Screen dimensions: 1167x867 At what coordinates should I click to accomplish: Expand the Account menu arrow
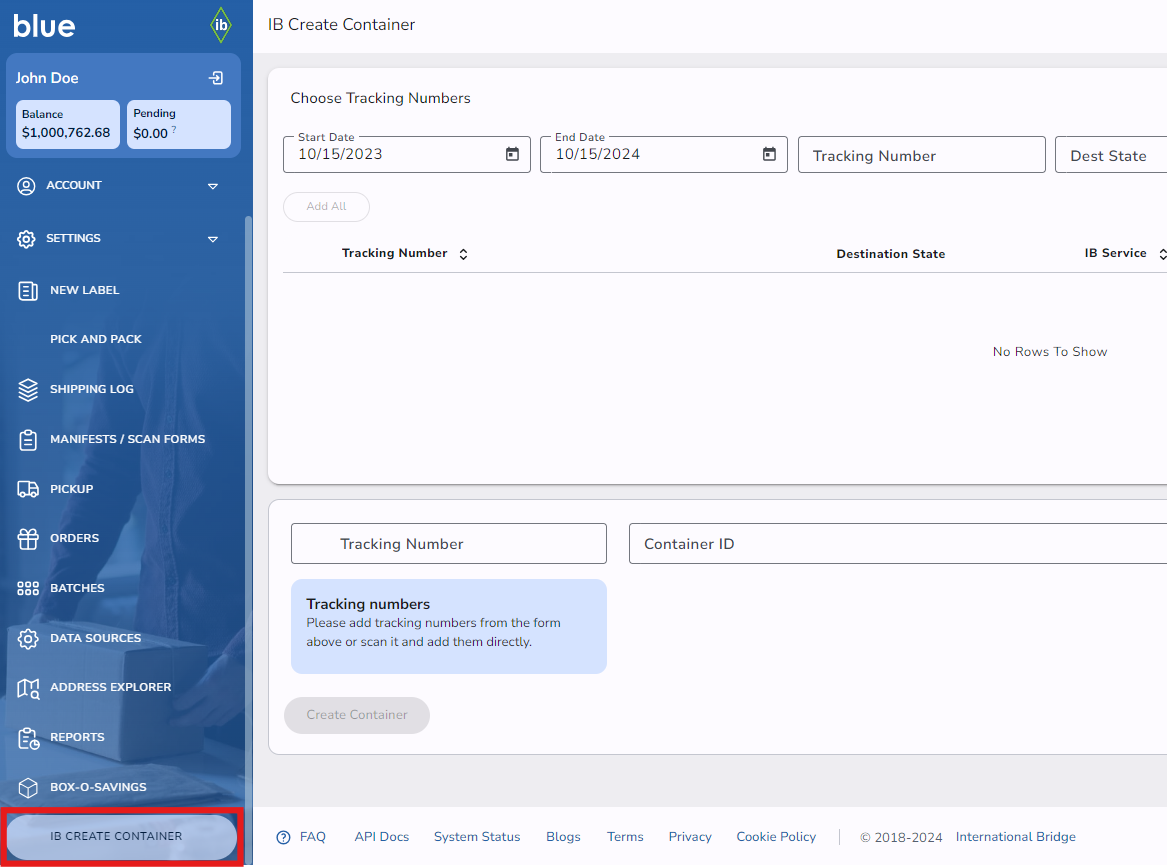[x=212, y=186]
